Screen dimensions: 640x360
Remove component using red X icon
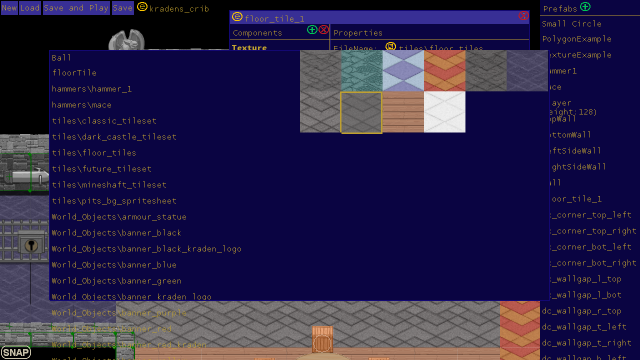pos(323,30)
